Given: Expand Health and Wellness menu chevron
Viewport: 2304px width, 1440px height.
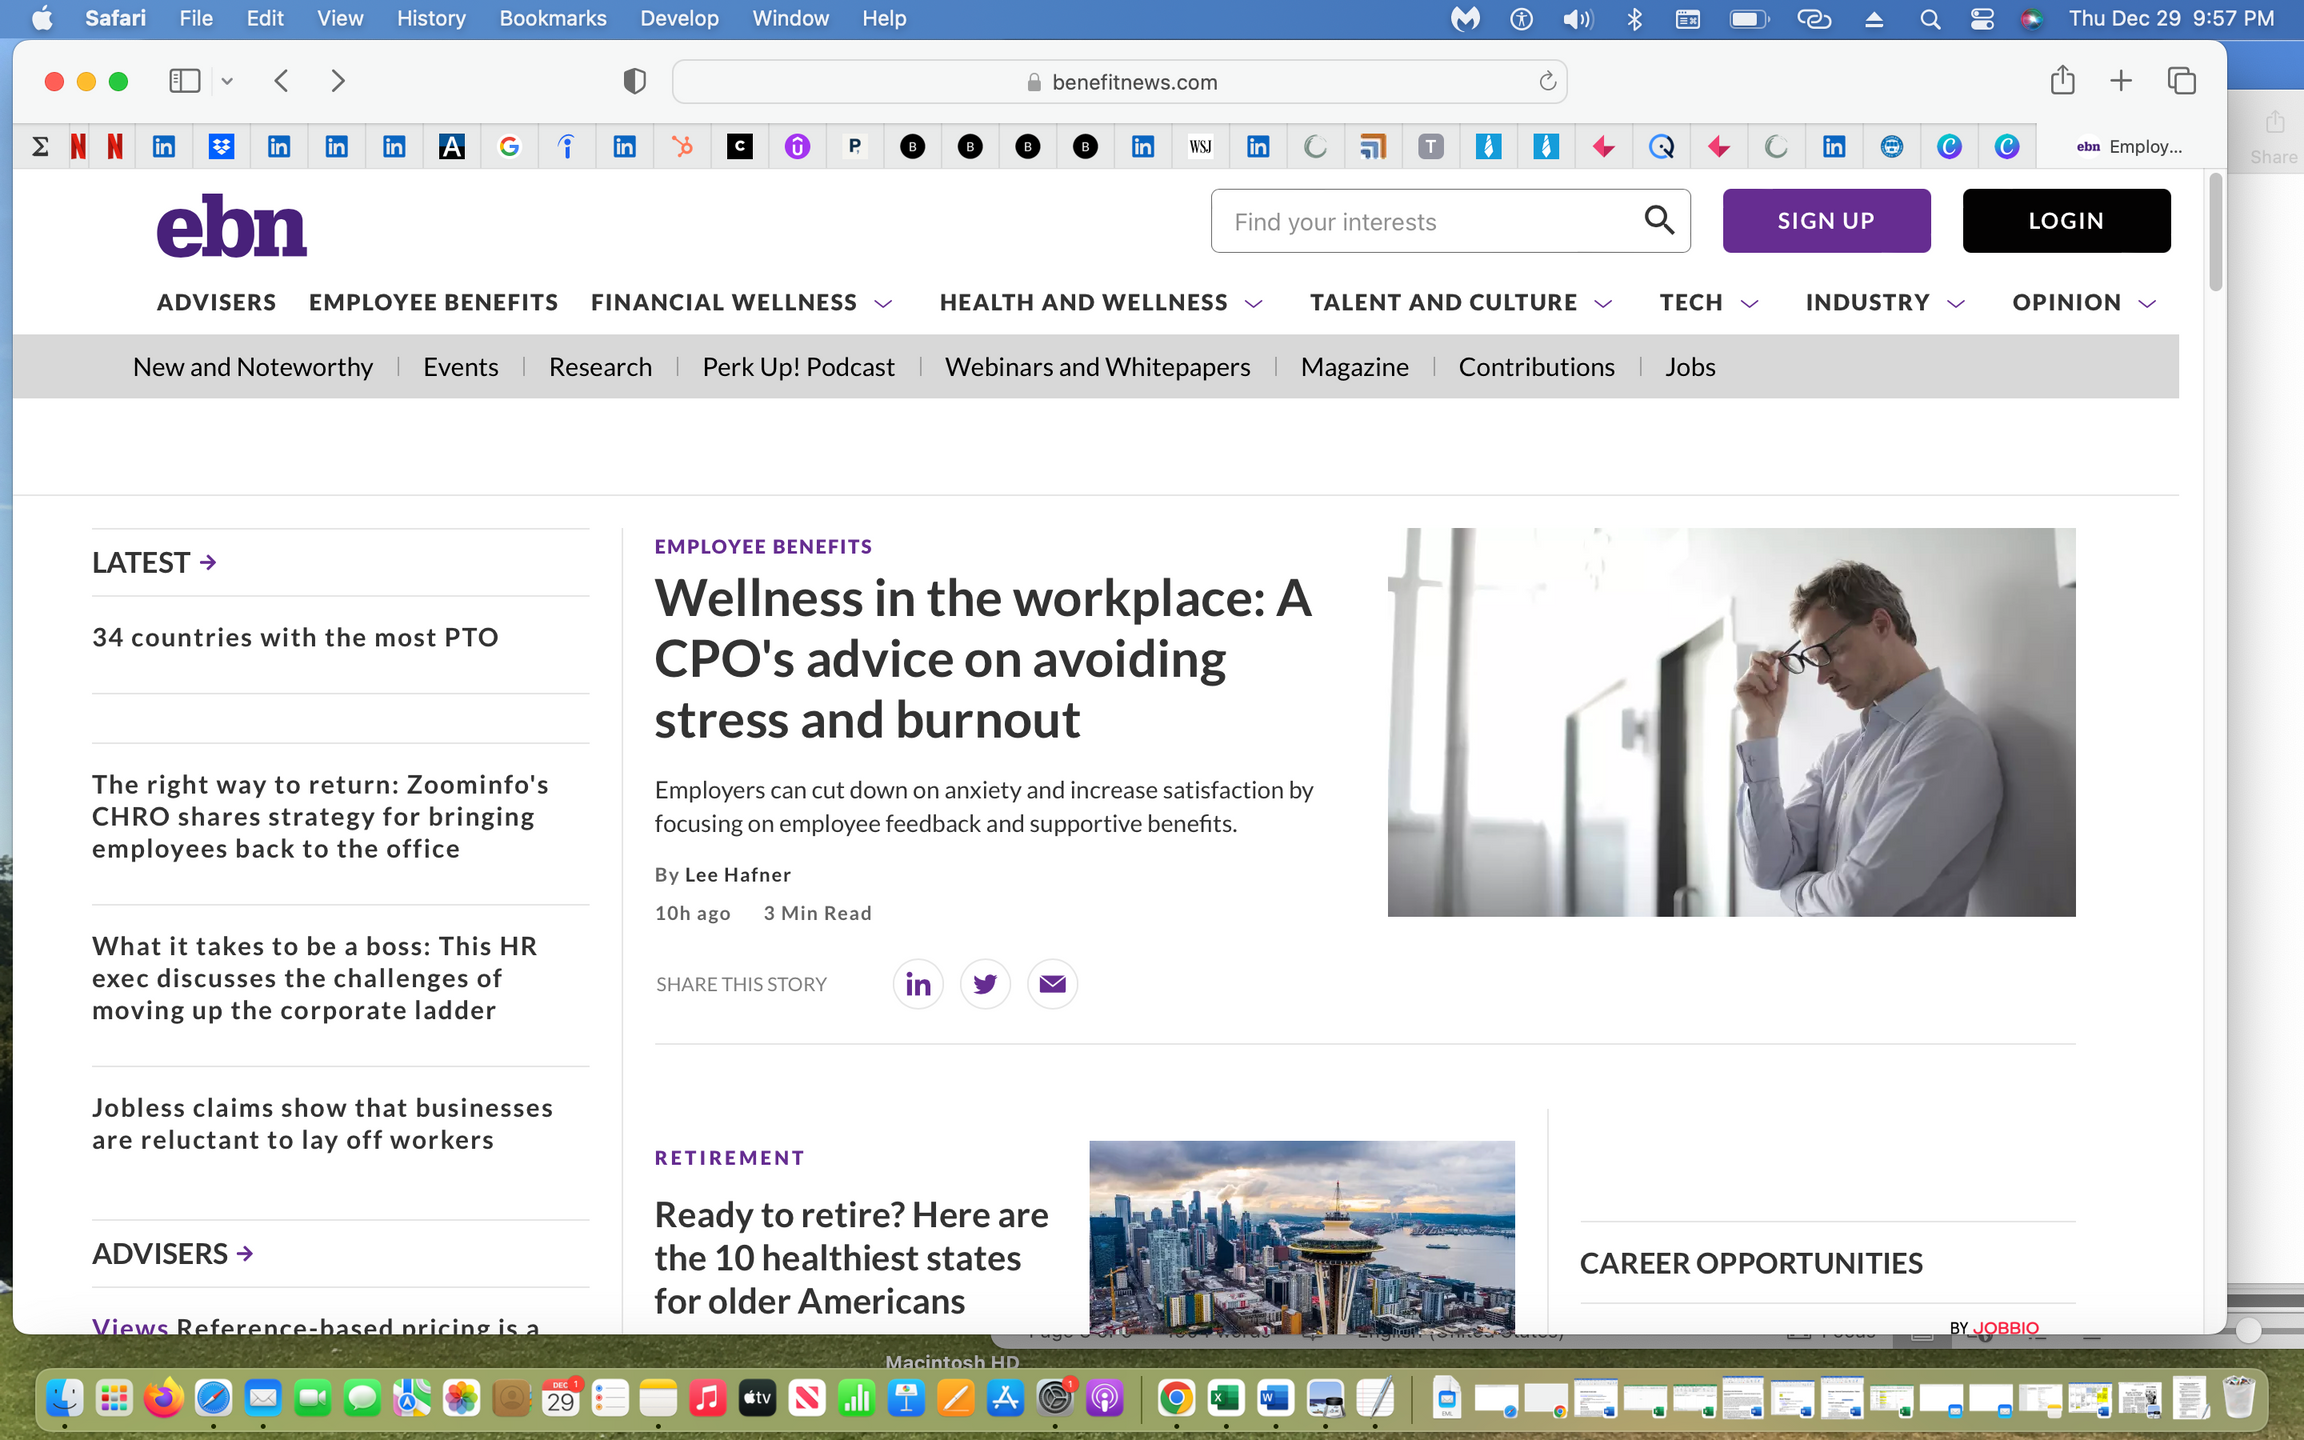Looking at the screenshot, I should (x=1254, y=304).
